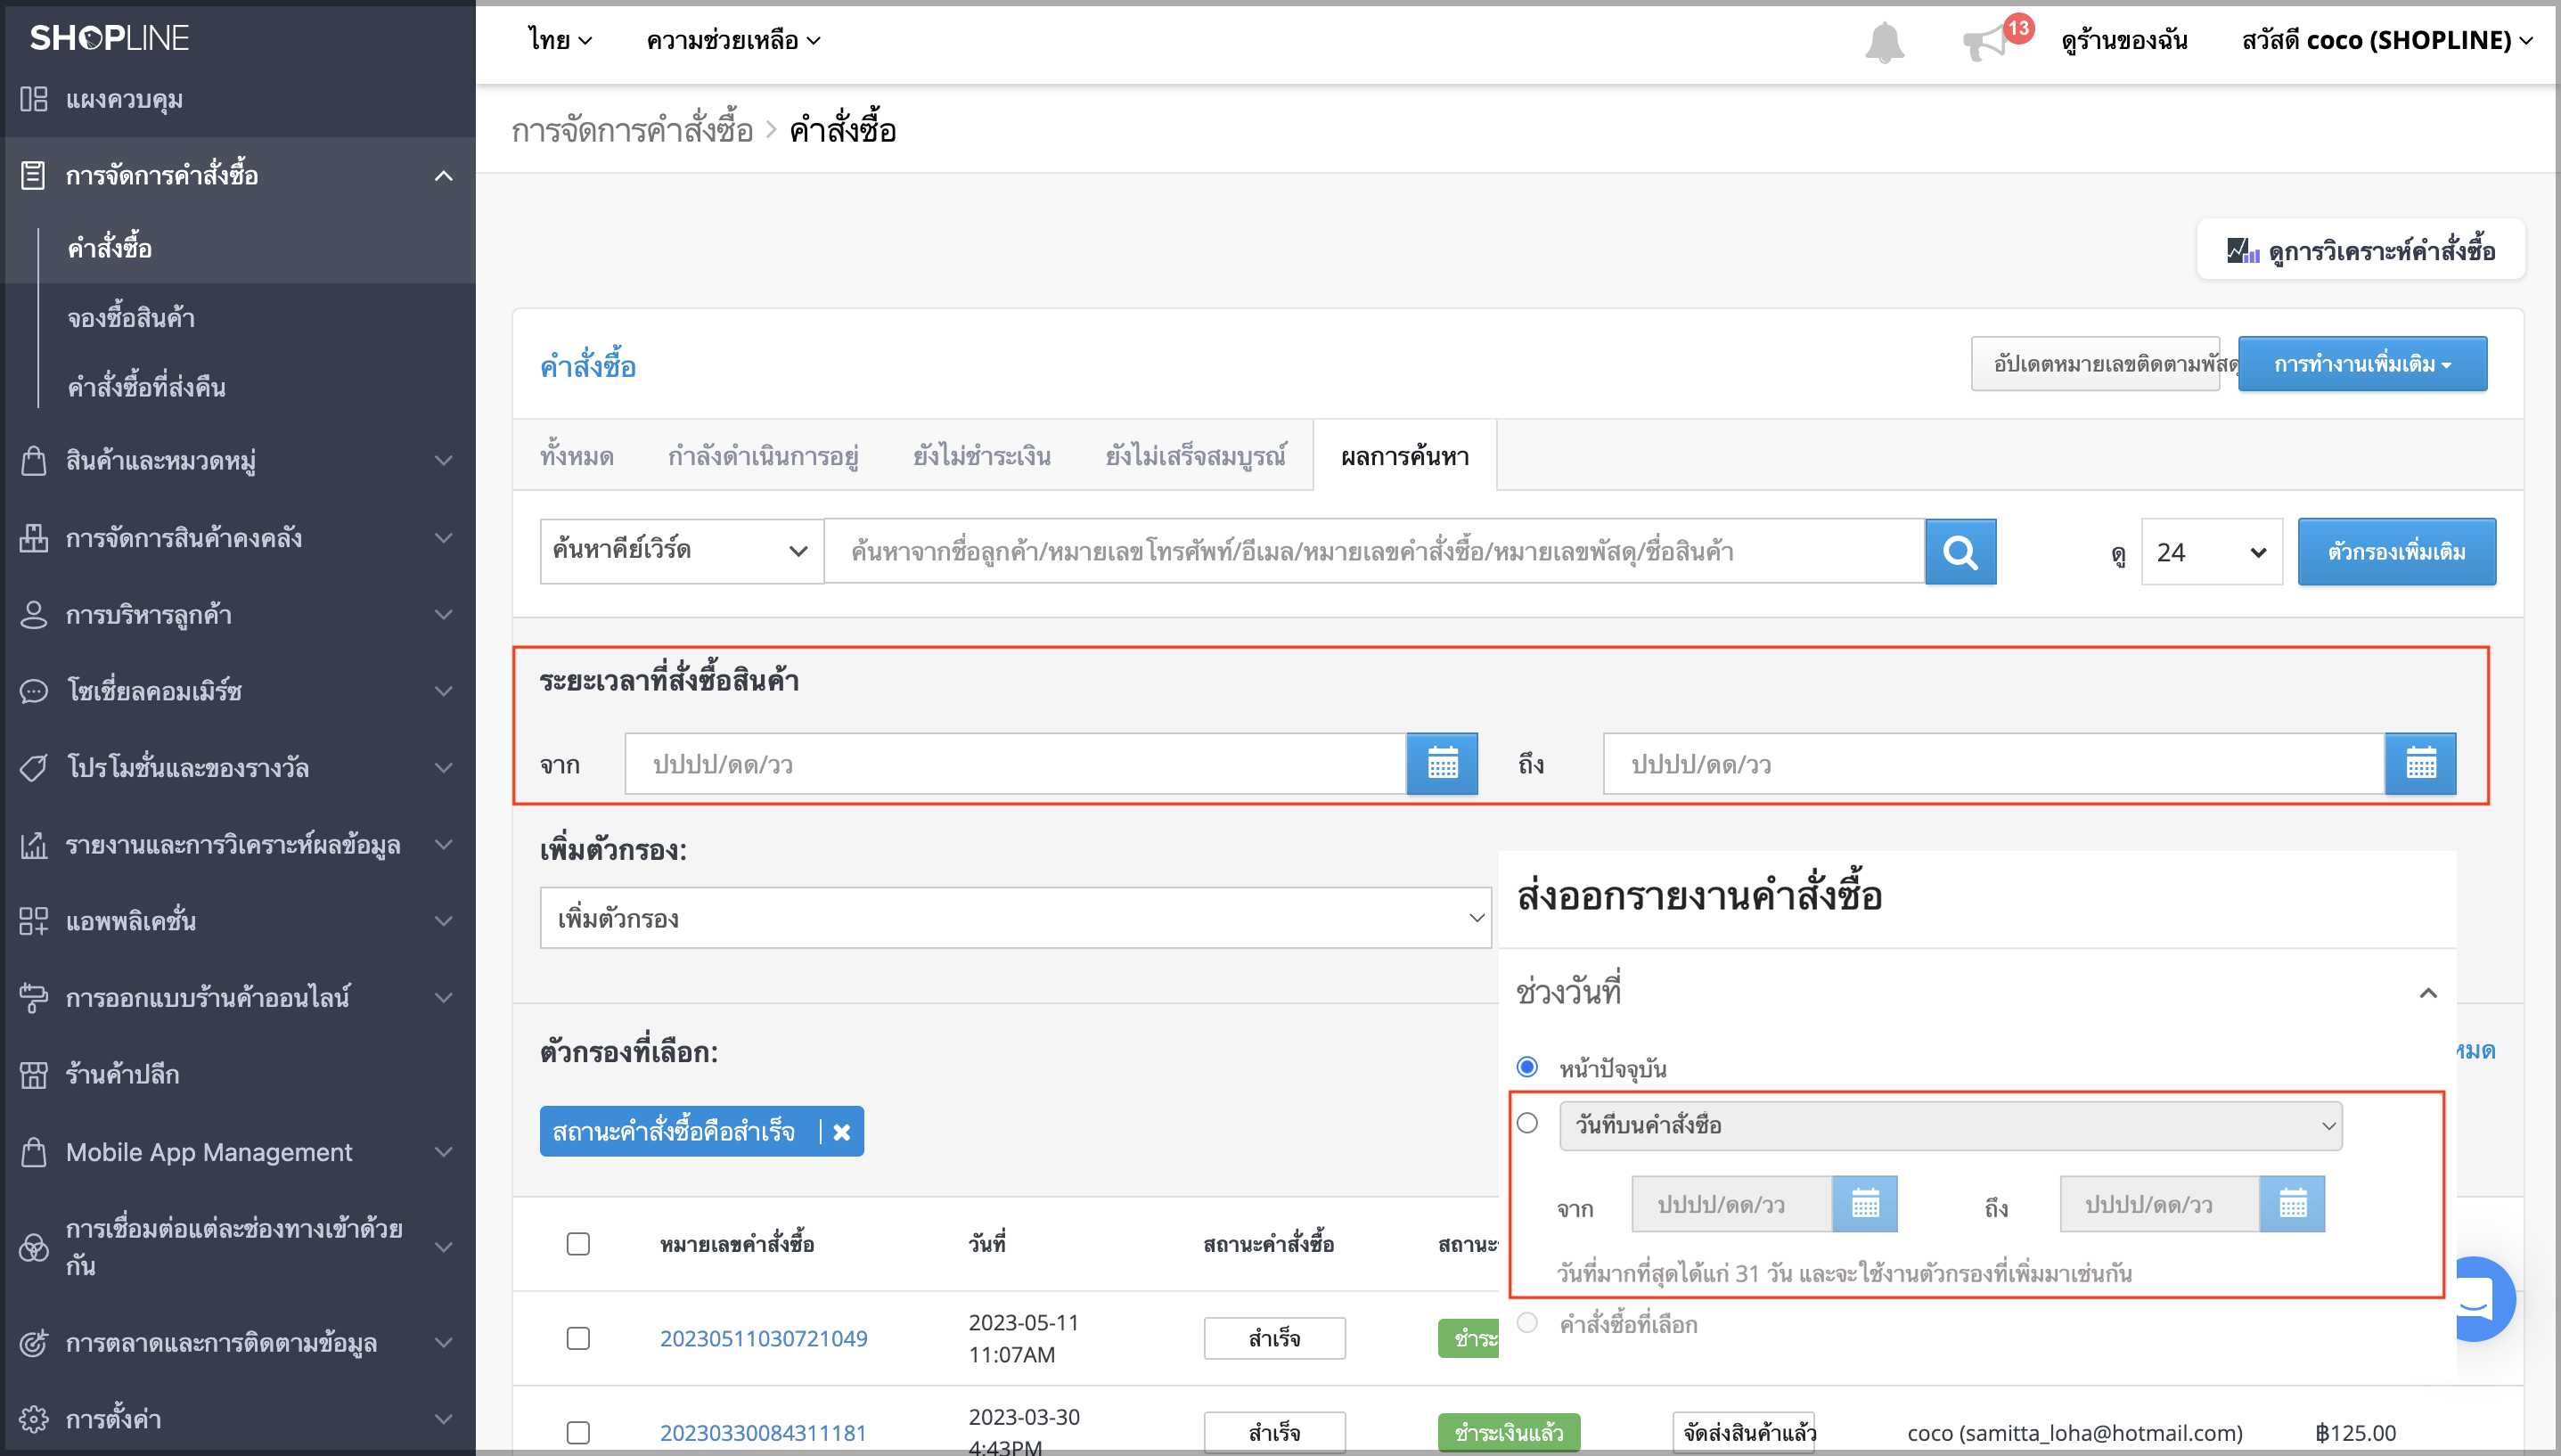The width and height of the screenshot is (2561, 1456).
Task: Tick the select-all orders header checkbox
Action: (x=578, y=1244)
